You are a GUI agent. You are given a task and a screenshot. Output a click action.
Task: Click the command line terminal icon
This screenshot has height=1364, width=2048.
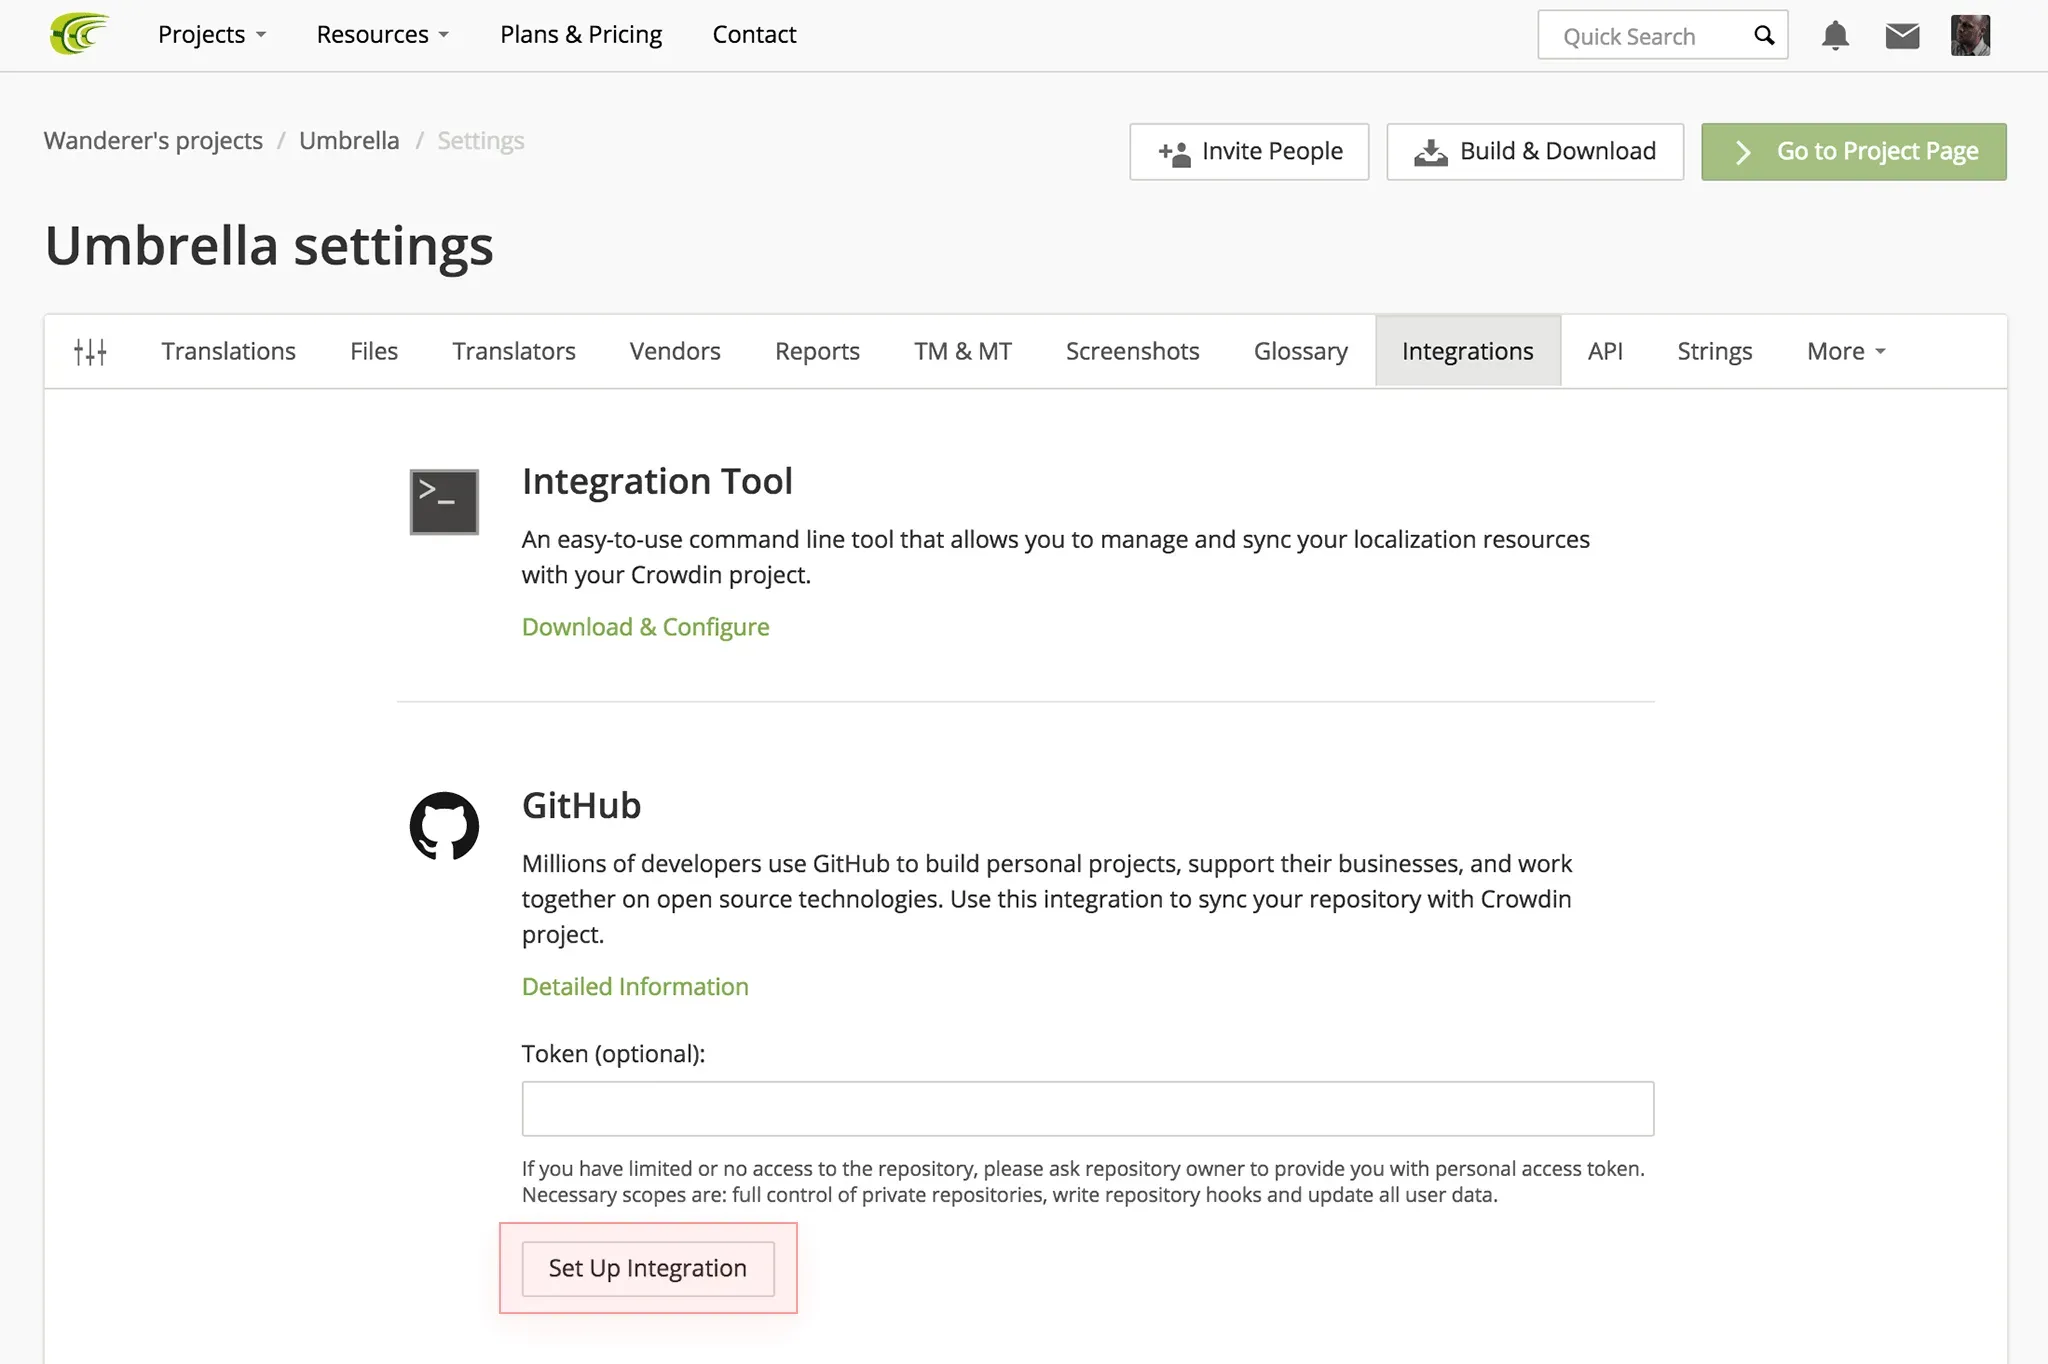444,502
